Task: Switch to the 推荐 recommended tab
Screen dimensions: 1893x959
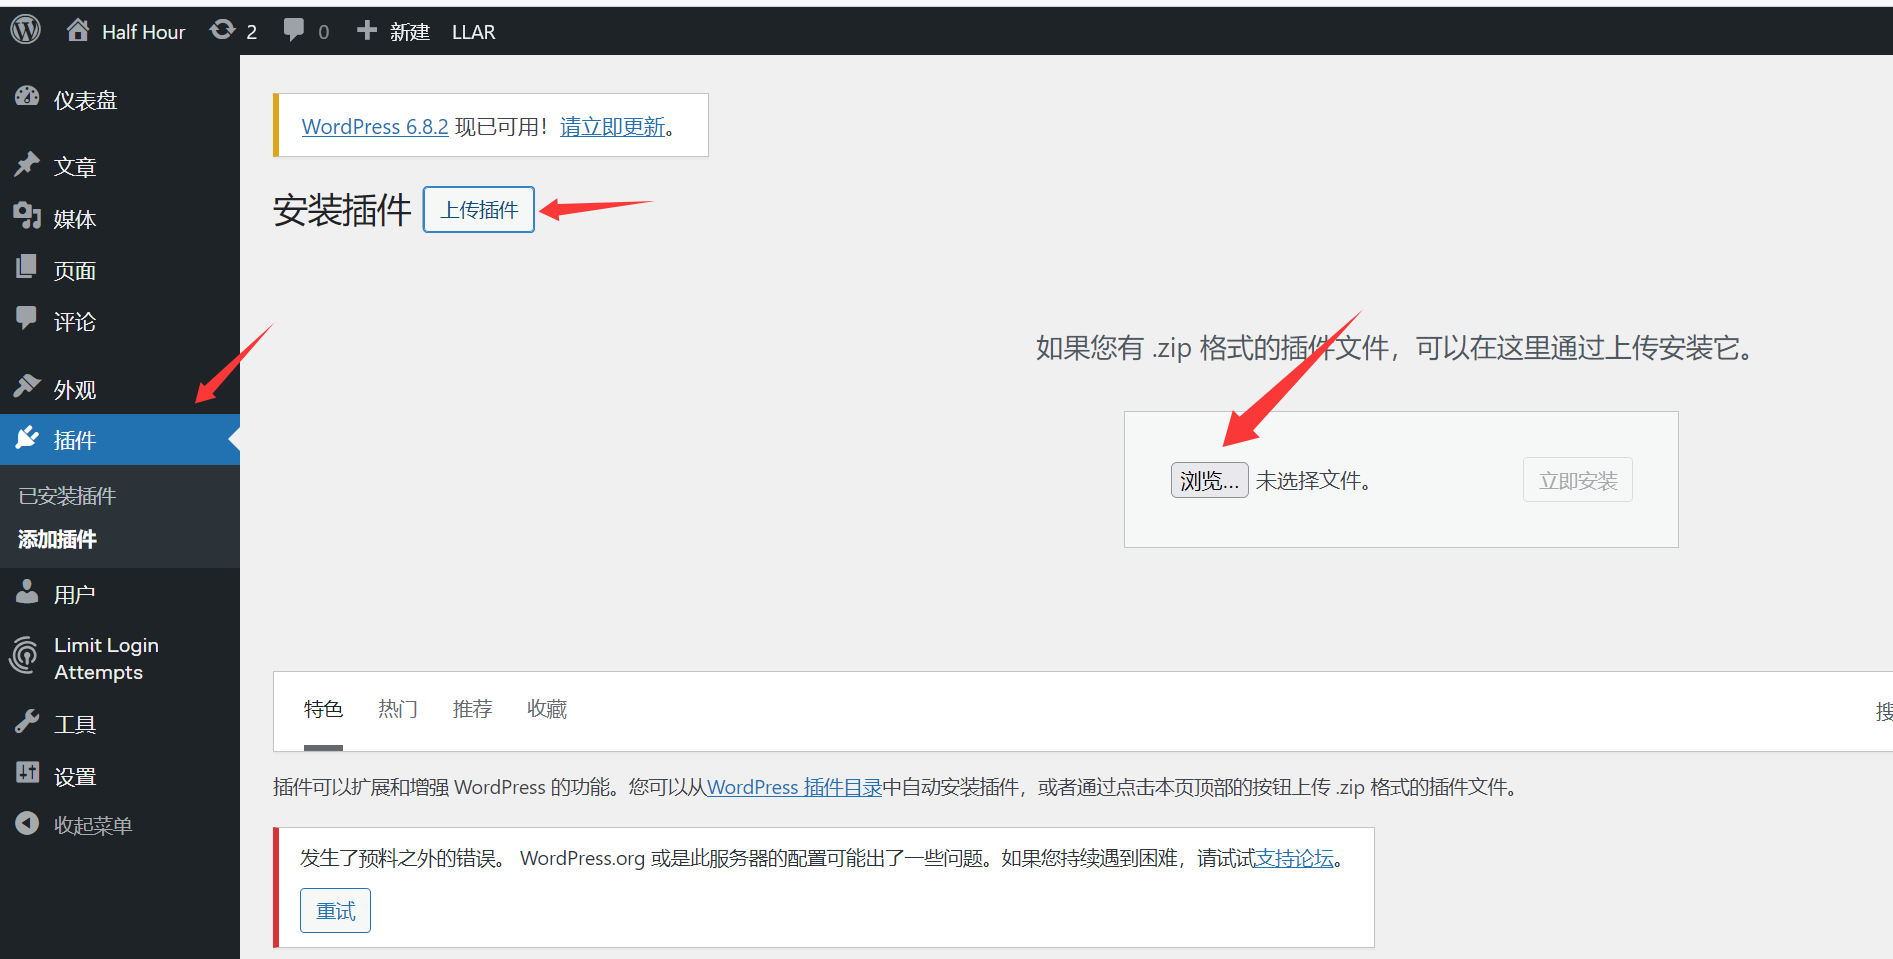Action: (472, 709)
